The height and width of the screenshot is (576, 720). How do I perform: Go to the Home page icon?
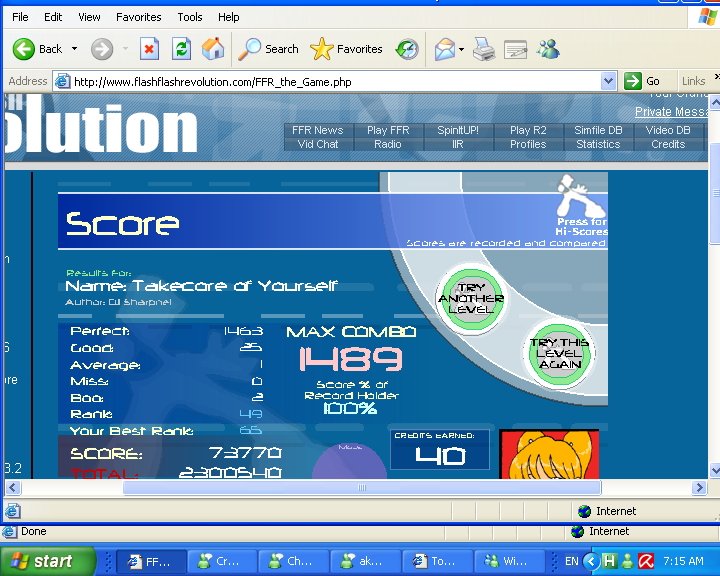click(213, 49)
